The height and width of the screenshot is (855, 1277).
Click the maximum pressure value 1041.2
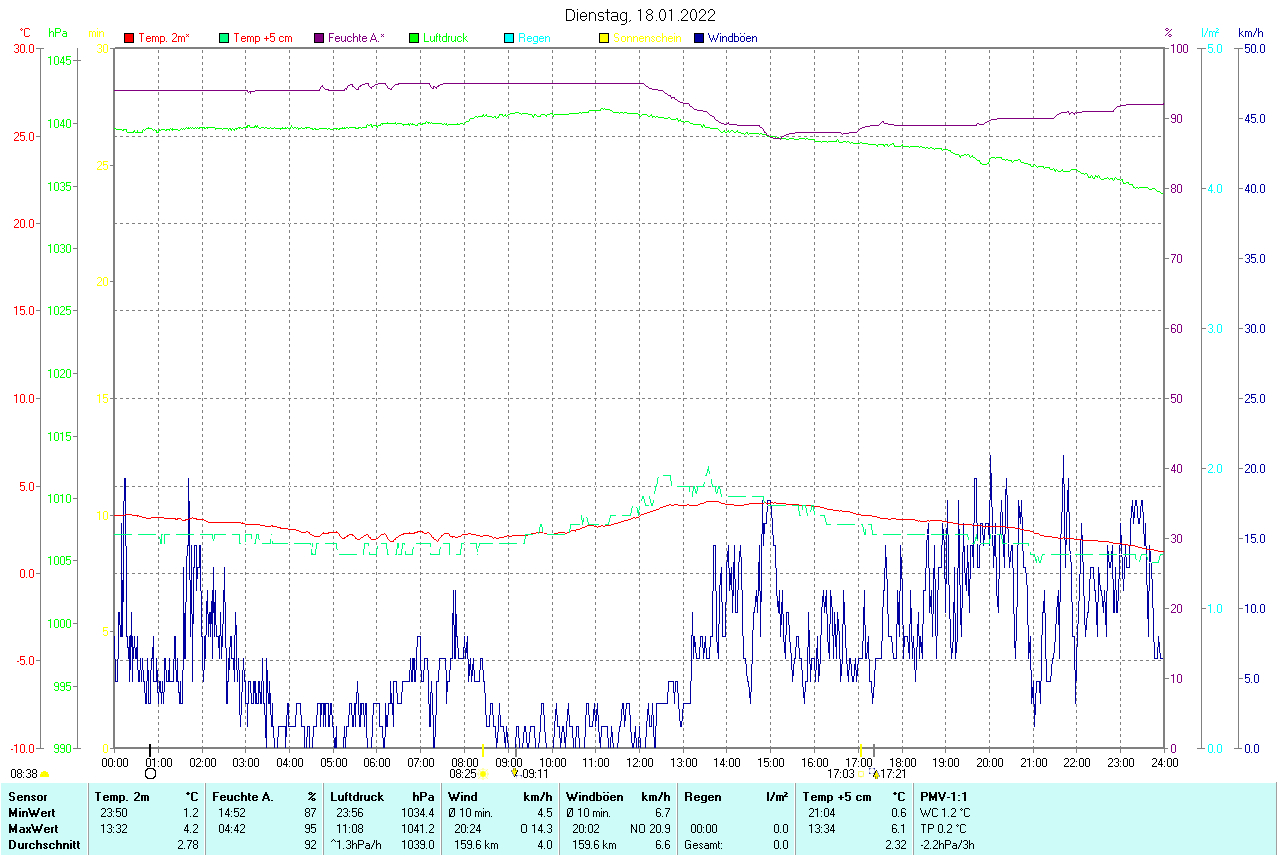click(417, 829)
